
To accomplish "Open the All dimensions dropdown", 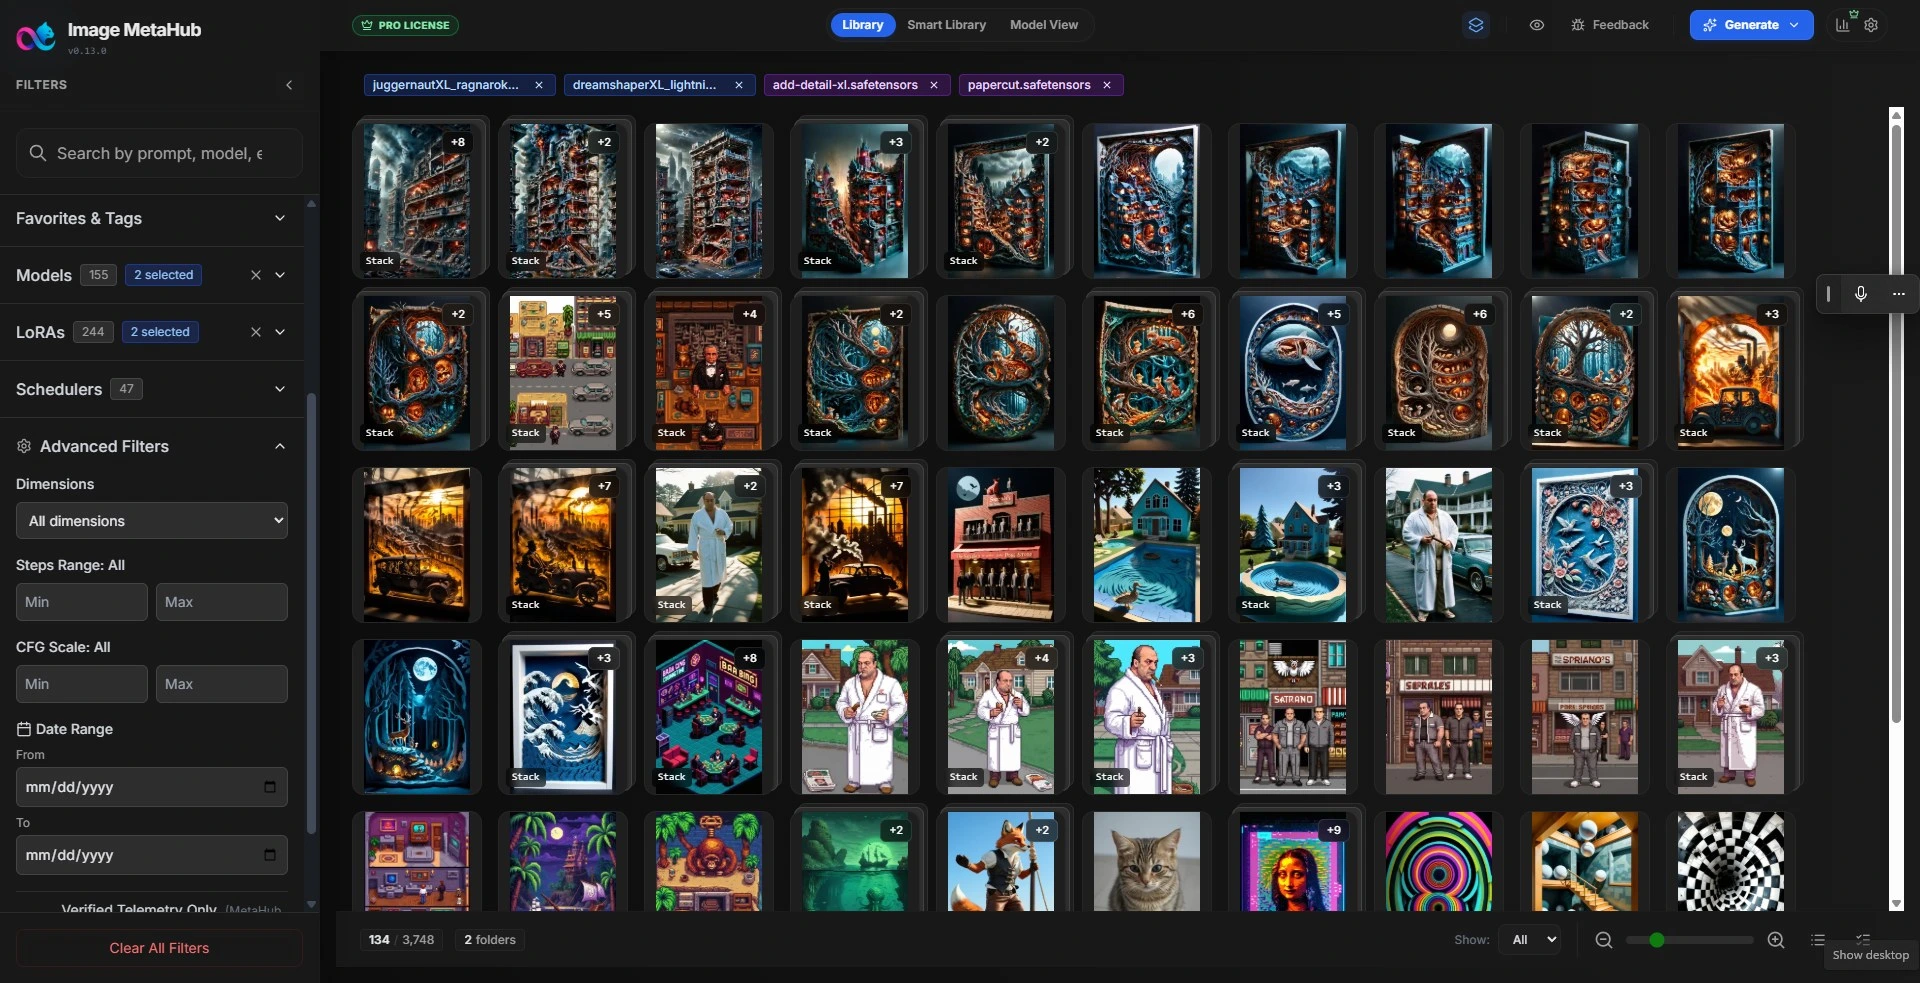I will (152, 521).
